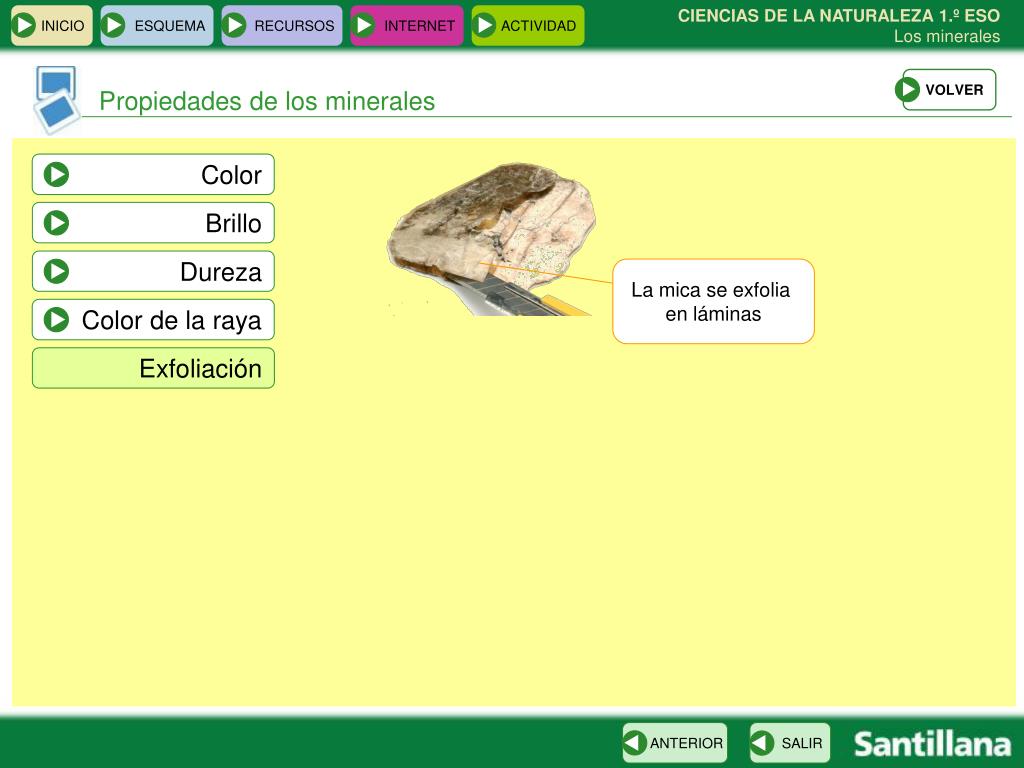Click the blue slides icon beside the title
1024x768 pixels.
56,100
